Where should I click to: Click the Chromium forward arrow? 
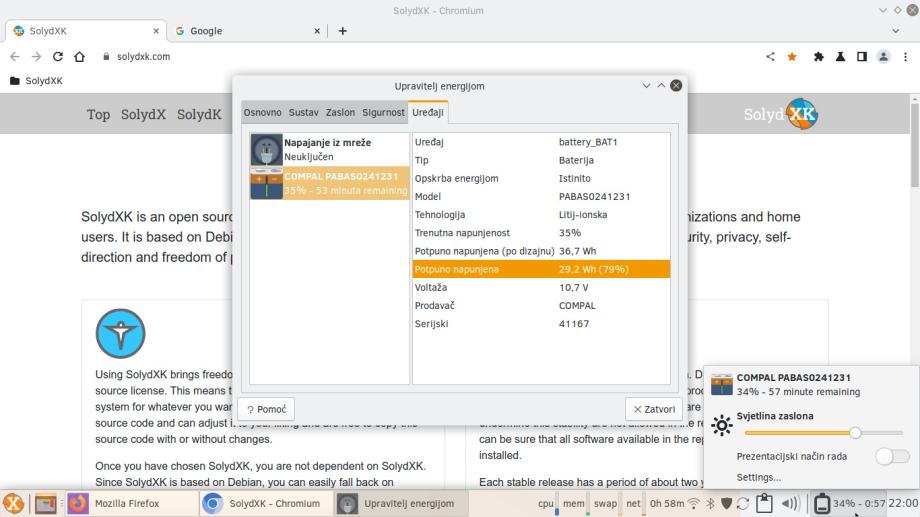point(36,56)
